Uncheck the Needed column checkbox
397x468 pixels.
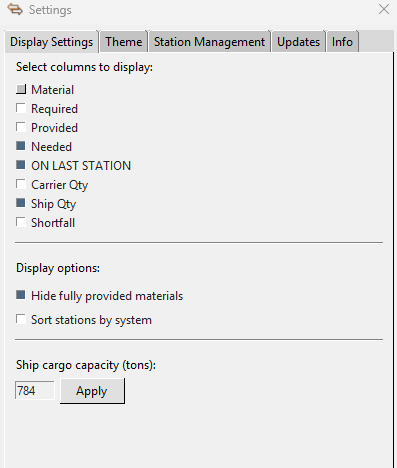pos(21,146)
